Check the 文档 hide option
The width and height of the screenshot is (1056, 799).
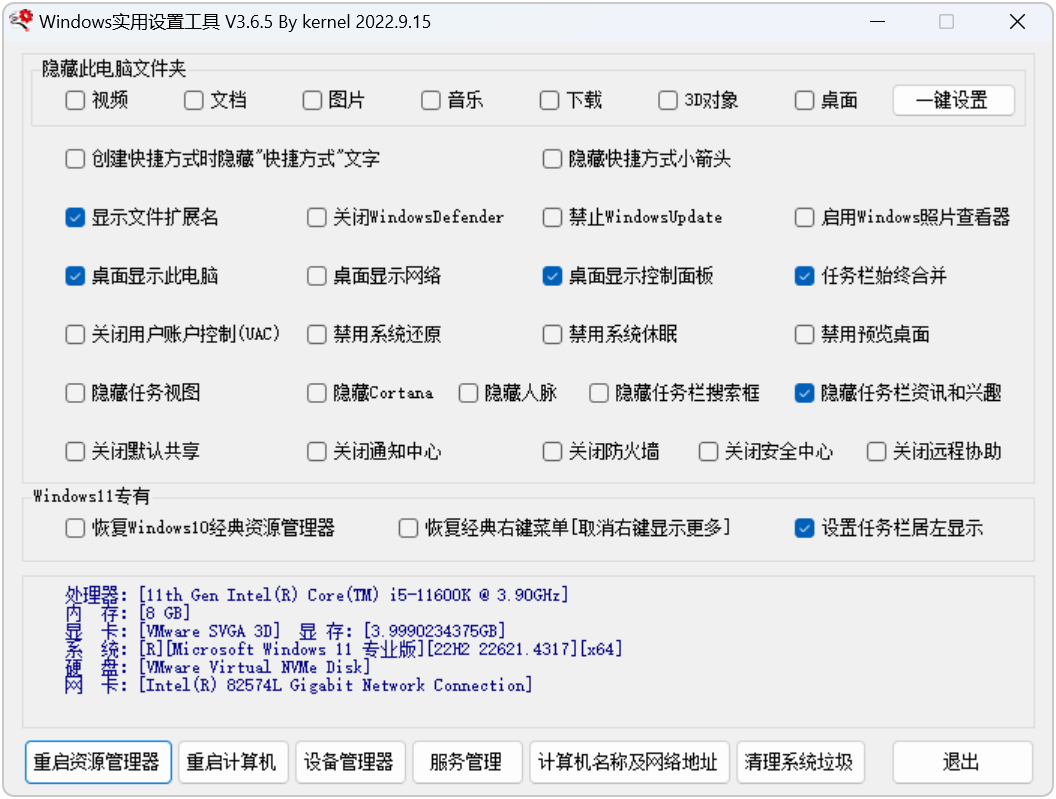point(193,100)
